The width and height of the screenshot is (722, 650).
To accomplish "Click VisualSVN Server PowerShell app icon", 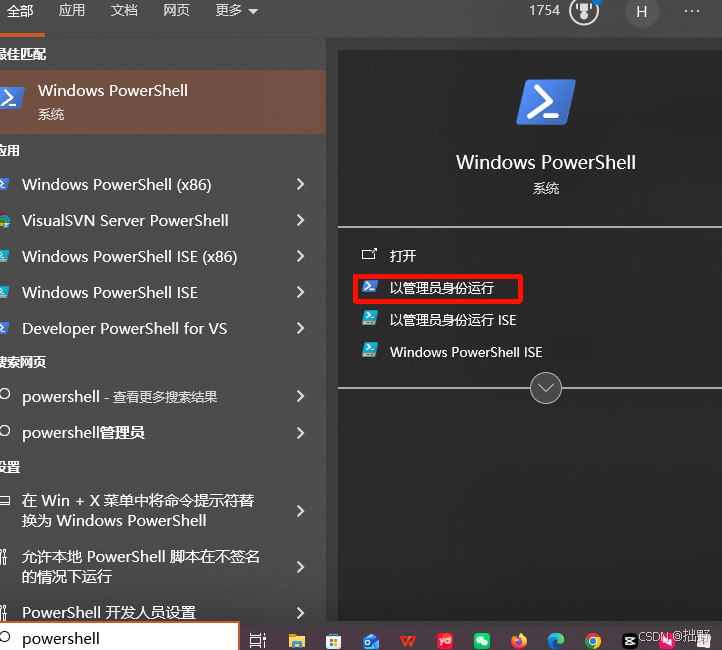I will coord(5,221).
